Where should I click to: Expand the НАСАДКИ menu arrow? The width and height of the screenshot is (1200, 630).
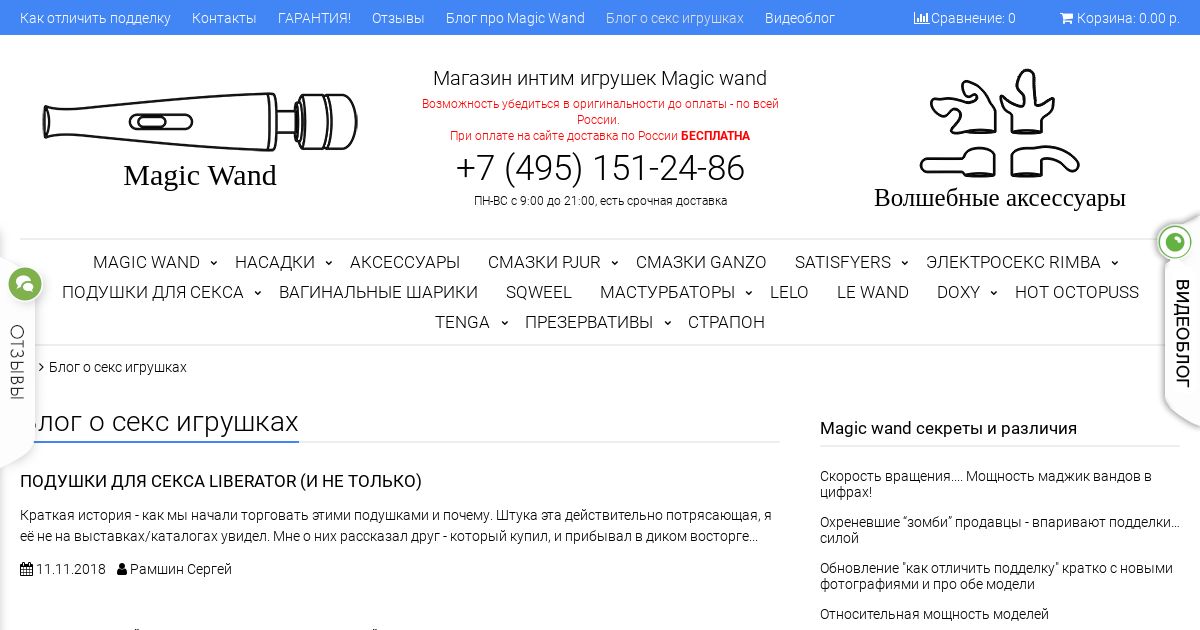(x=328, y=263)
